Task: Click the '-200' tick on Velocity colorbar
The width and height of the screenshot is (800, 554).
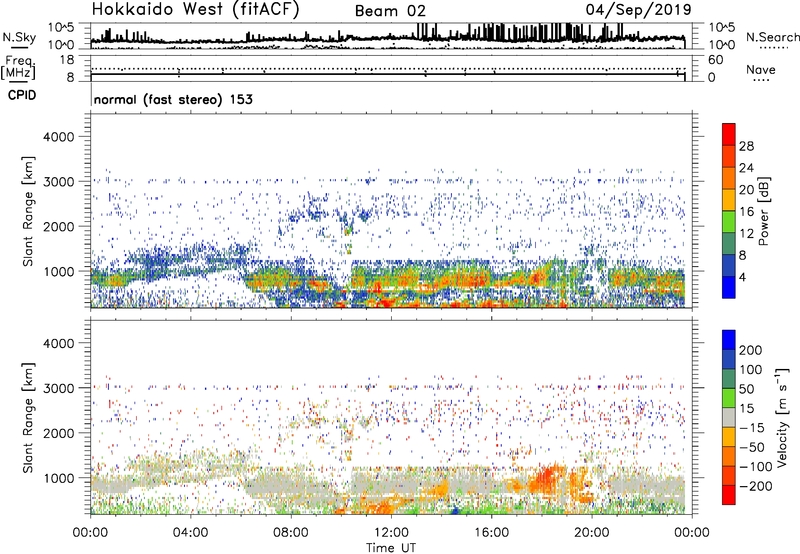Action: [756, 486]
